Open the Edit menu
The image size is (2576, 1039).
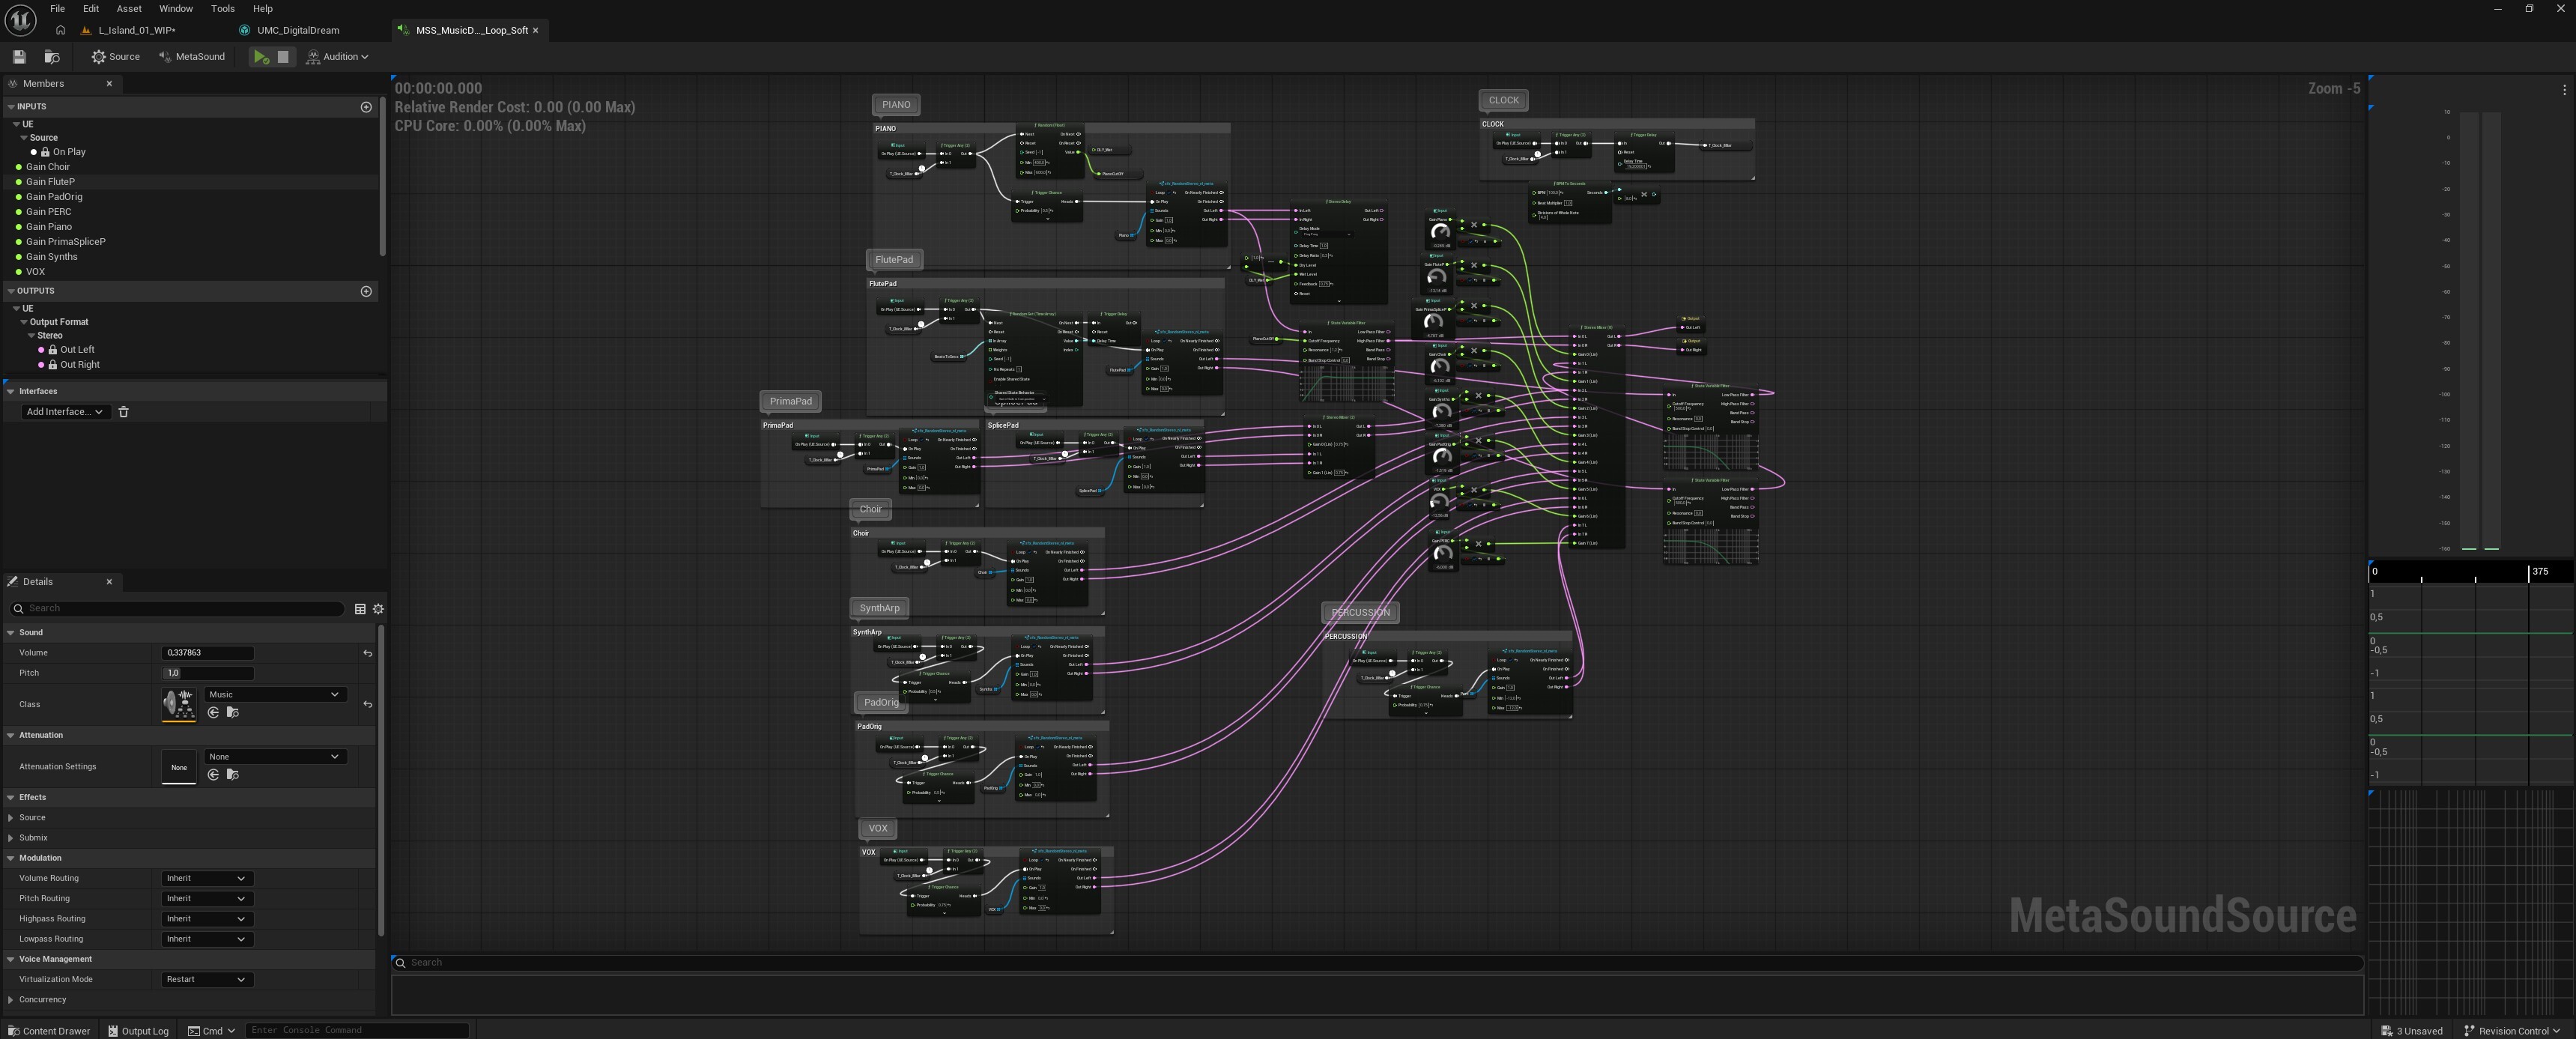click(x=91, y=9)
